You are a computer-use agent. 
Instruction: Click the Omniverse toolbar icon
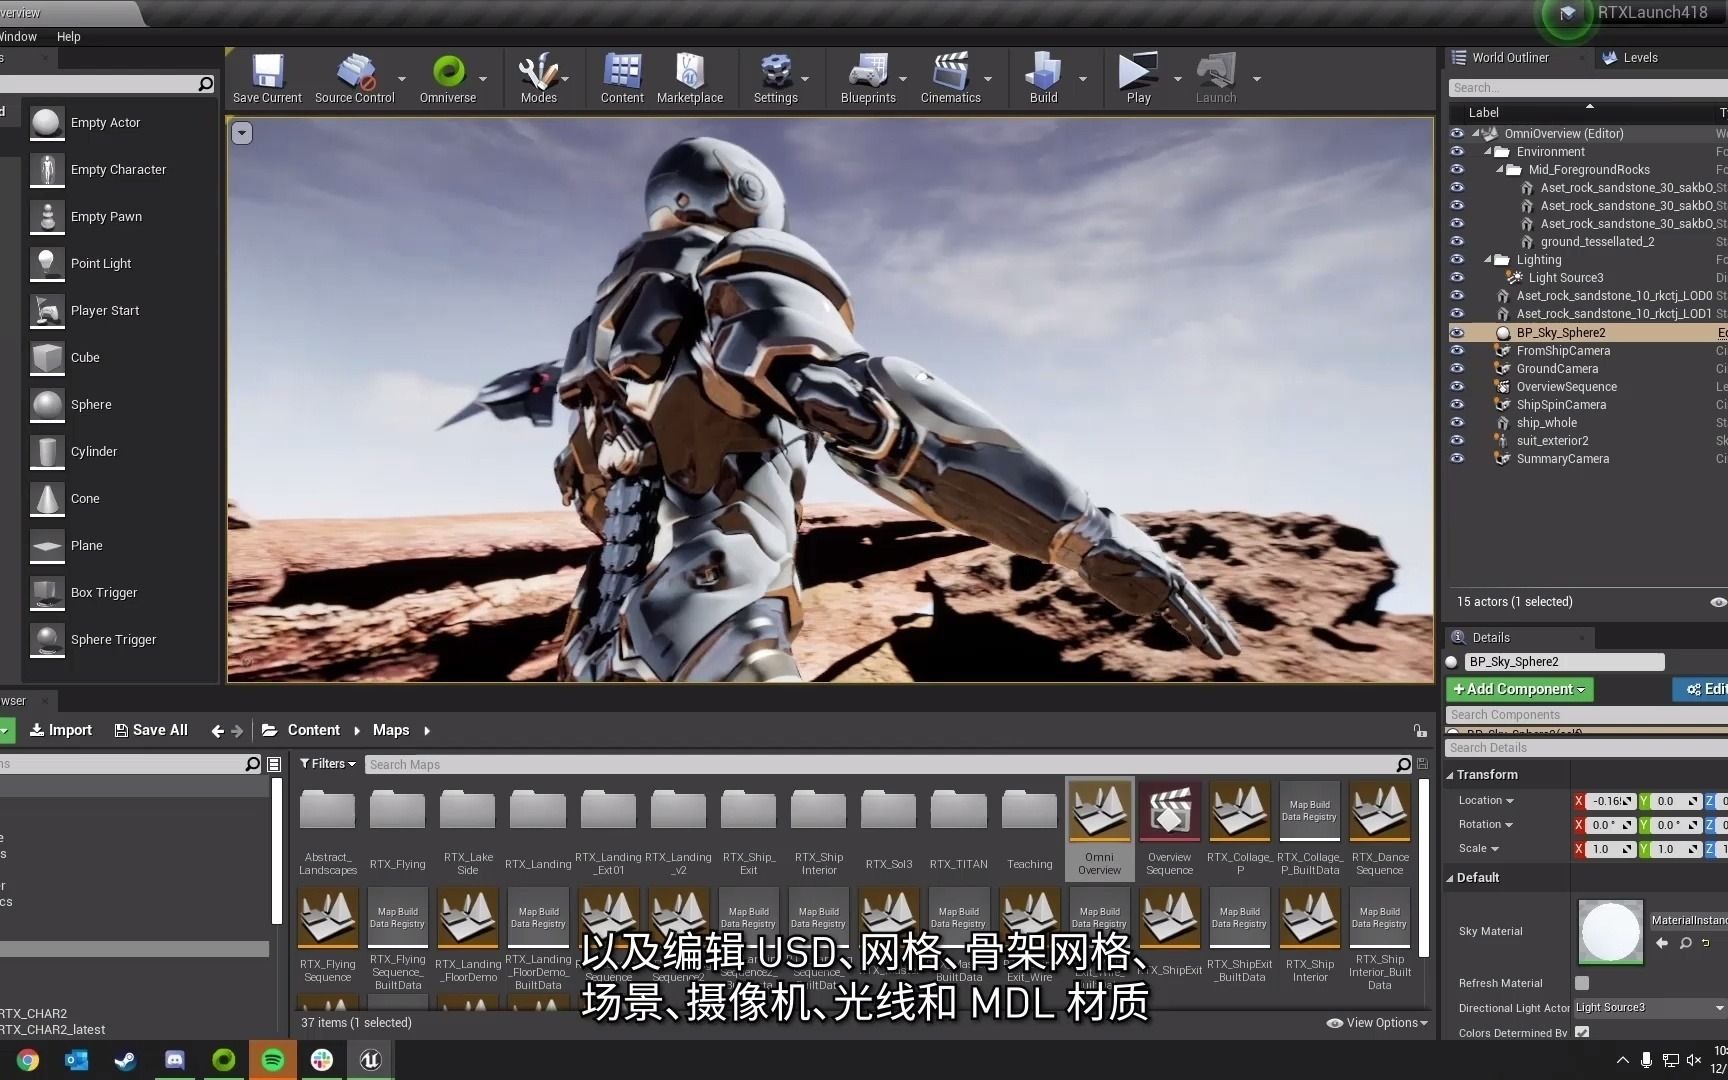448,72
